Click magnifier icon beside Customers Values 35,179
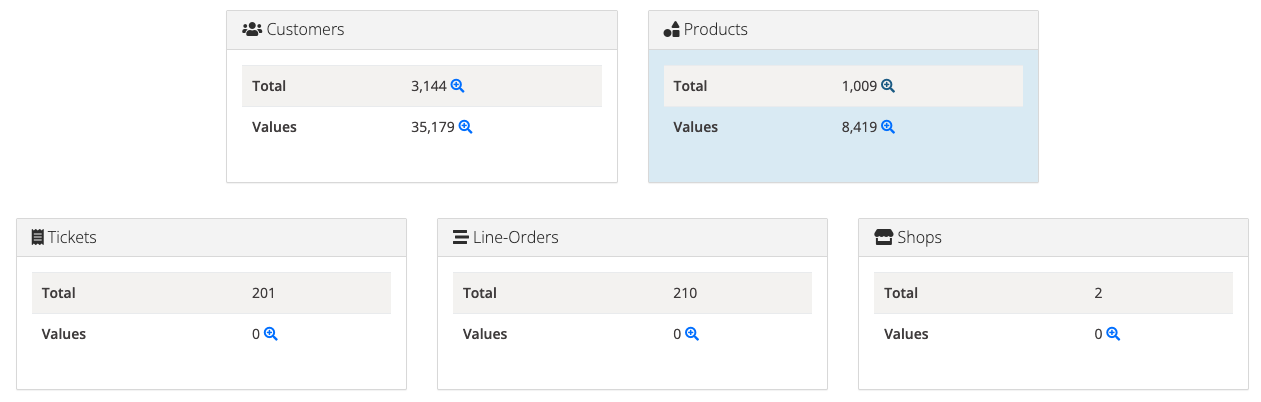This screenshot has height=402, width=1261. point(465,127)
